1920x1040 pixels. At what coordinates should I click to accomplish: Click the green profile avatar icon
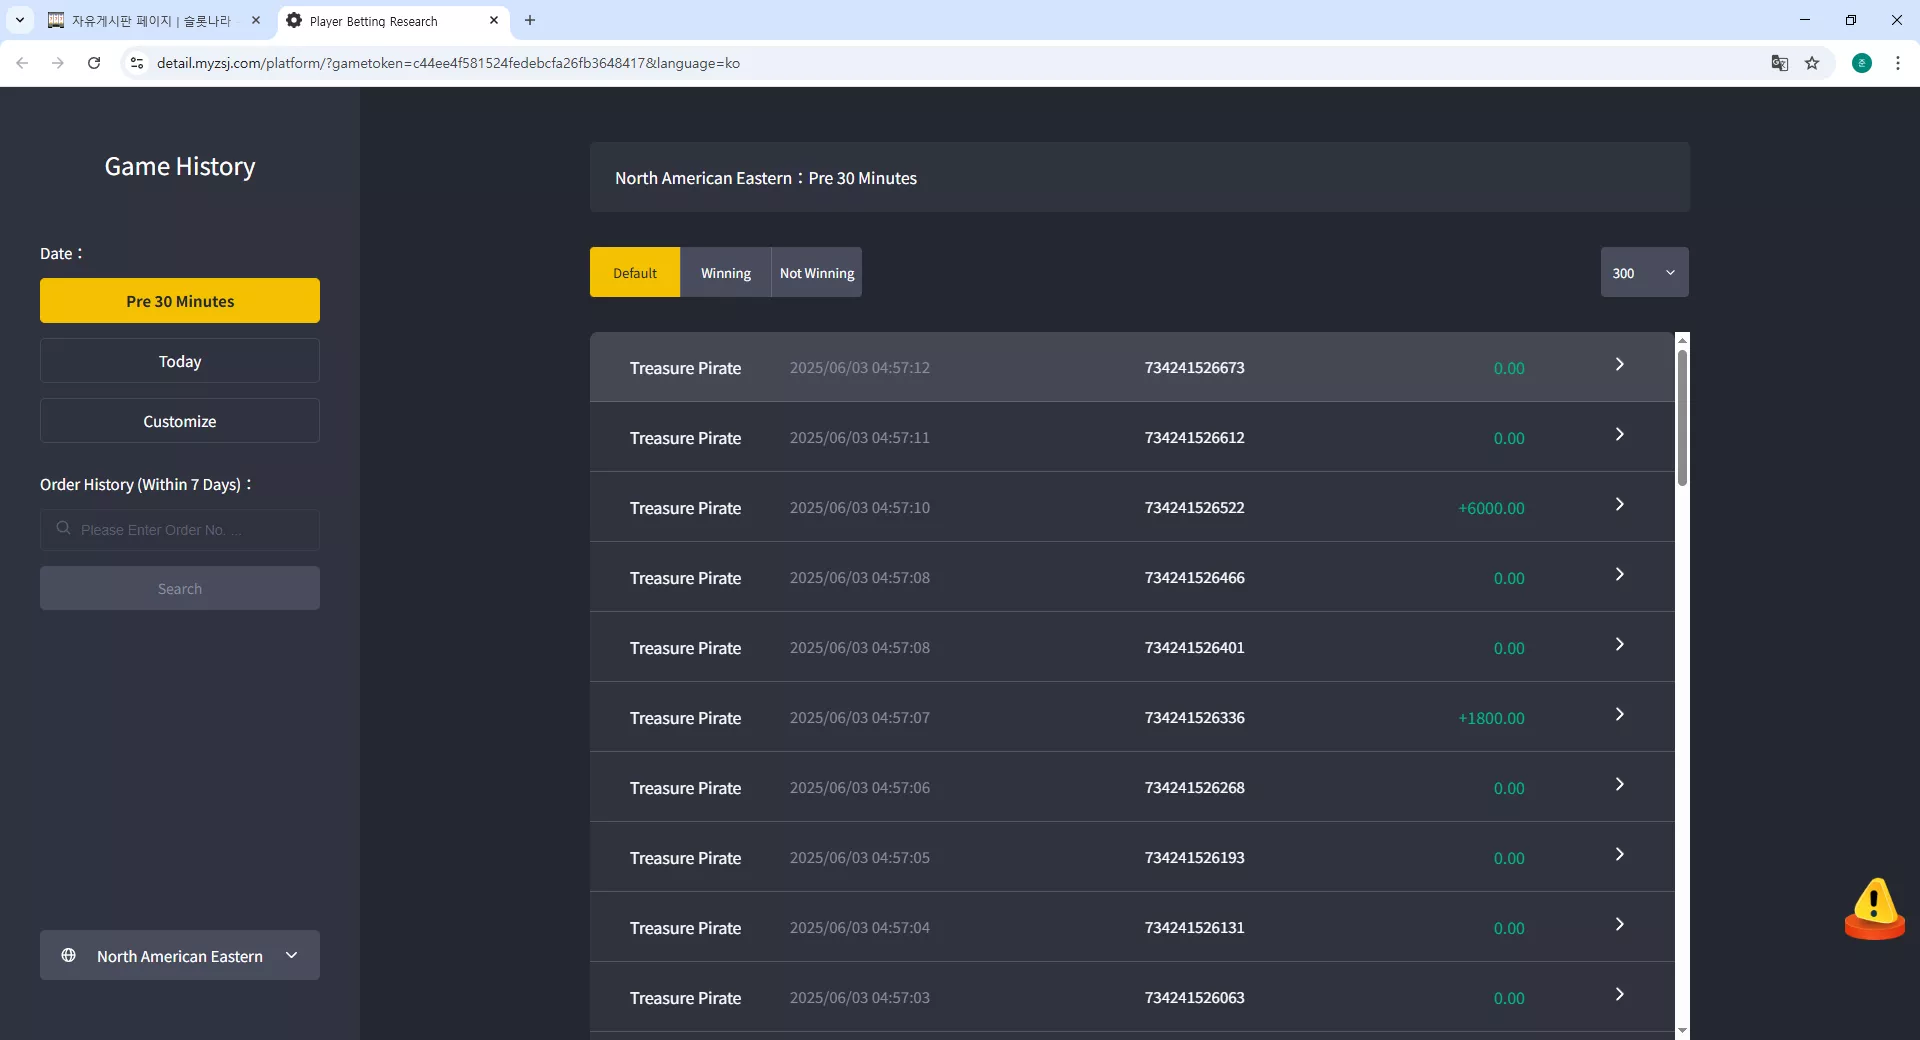(x=1862, y=63)
